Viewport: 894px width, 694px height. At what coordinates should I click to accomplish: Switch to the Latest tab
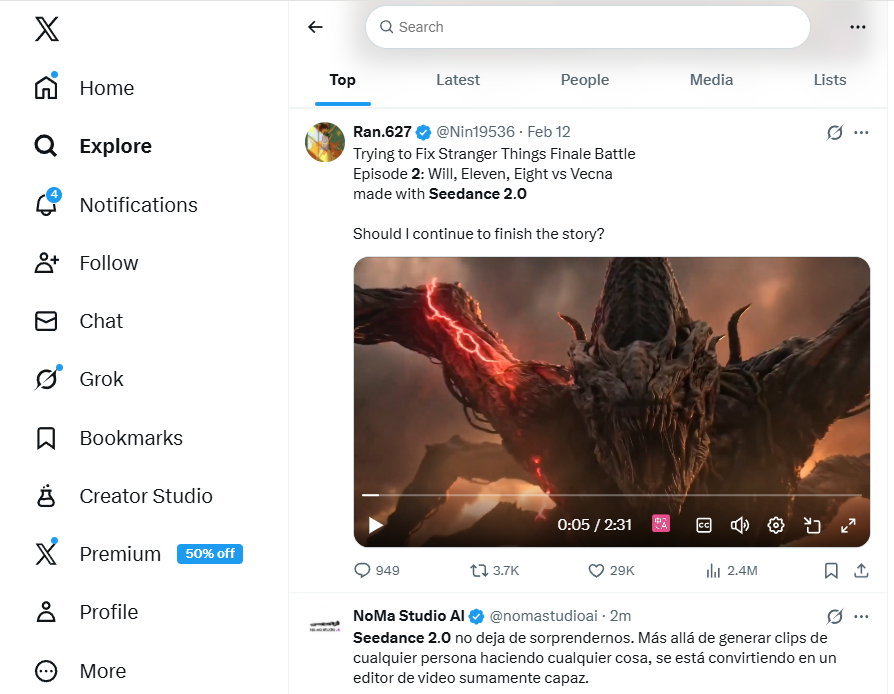coord(458,80)
